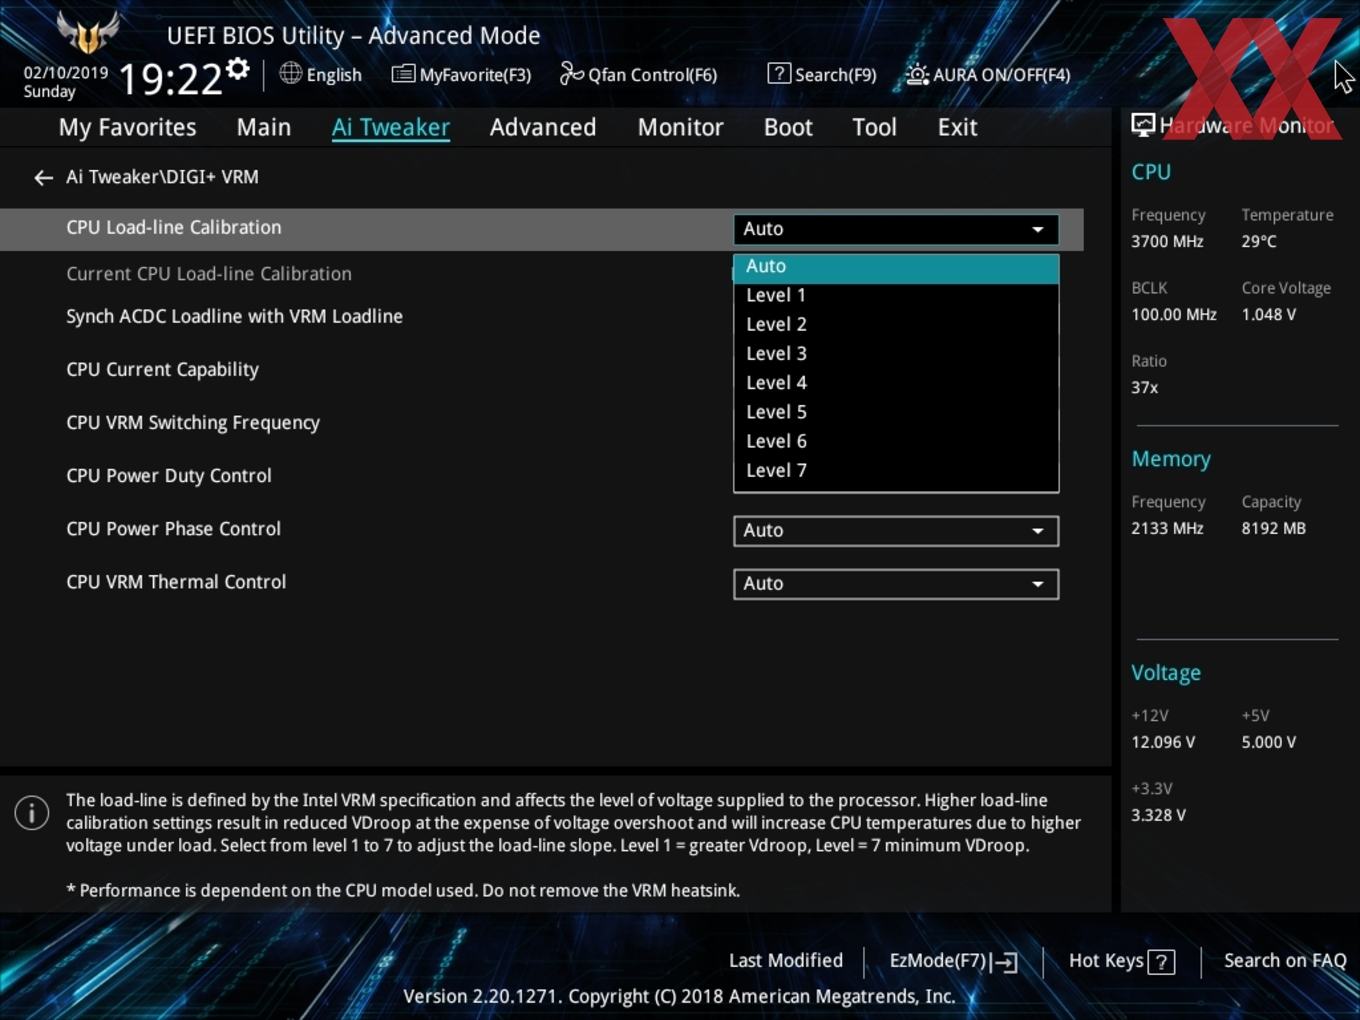Select CPU Power Phase Control label
The width and height of the screenshot is (1360, 1020).
(173, 529)
